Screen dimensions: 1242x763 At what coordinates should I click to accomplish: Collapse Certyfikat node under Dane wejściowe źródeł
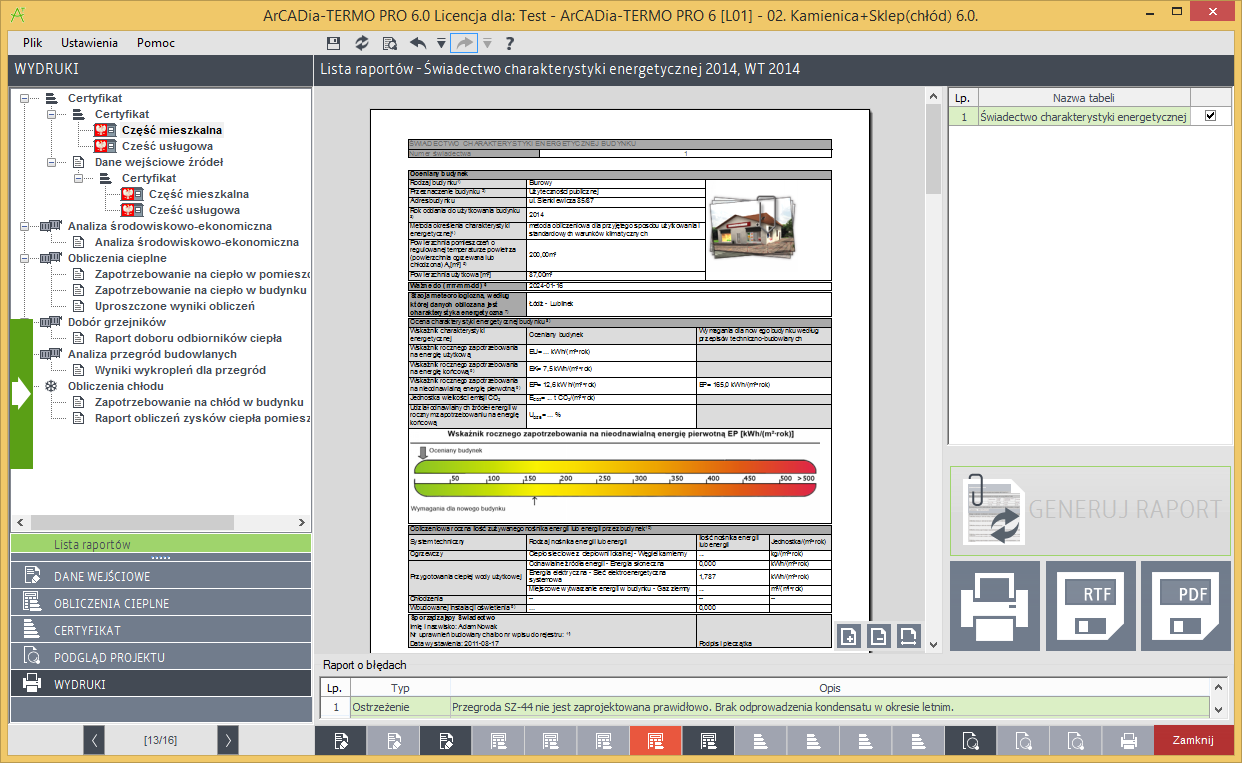77,178
